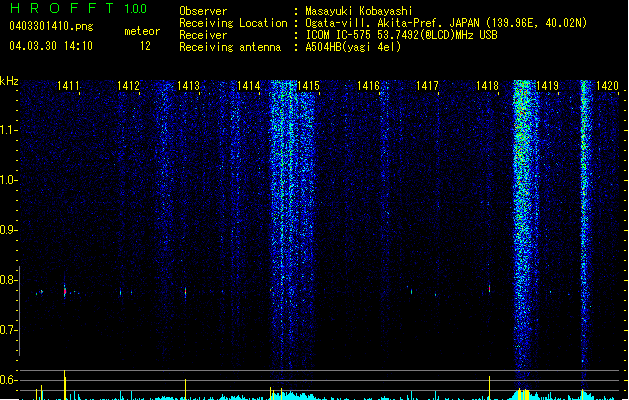This screenshot has width=629, height=400.
Task: Click the 0.8 kHz frequency axis label
Action: 8,280
